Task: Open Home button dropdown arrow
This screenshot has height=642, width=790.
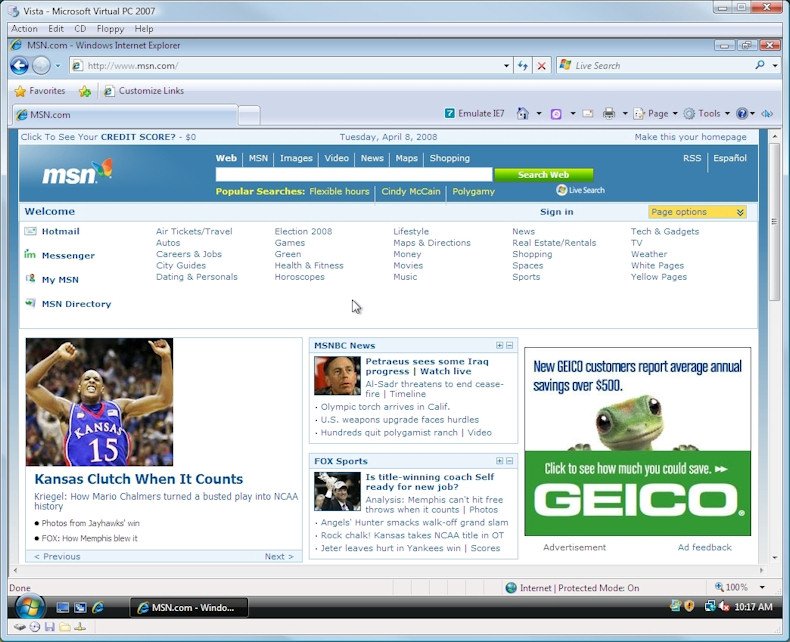Action: 539,113
